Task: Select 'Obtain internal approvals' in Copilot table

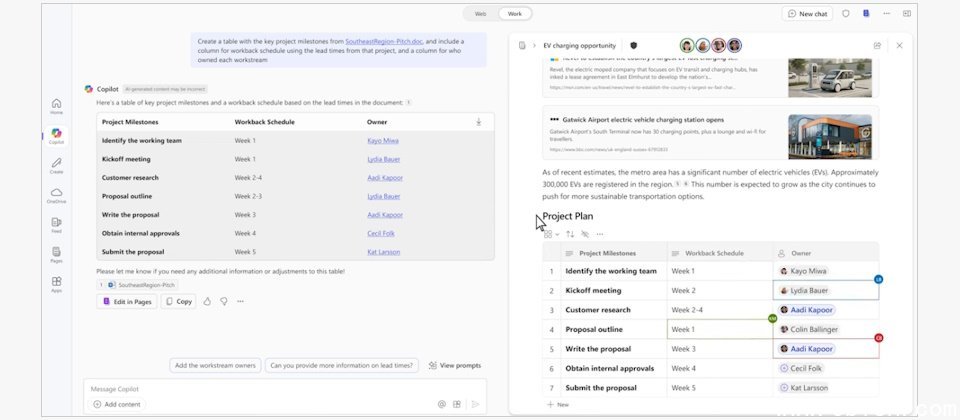Action: (141, 233)
